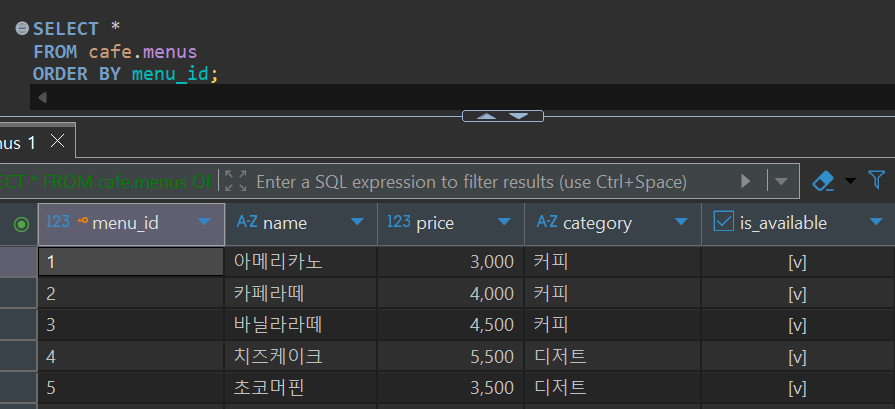This screenshot has width=895, height=409.
Task: Select menu_id cell with value 1
Action: [131, 262]
